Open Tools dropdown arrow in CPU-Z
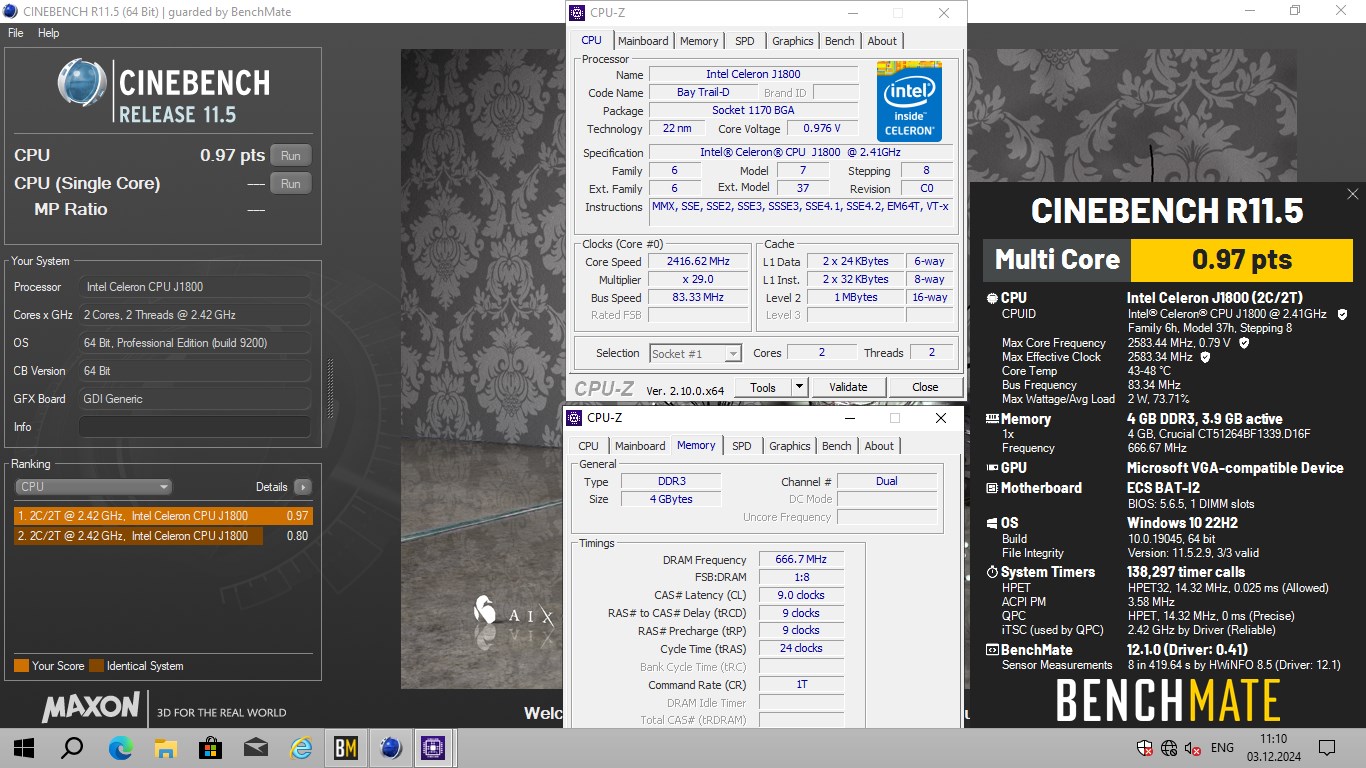Viewport: 1366px width, 768px height. (x=799, y=387)
